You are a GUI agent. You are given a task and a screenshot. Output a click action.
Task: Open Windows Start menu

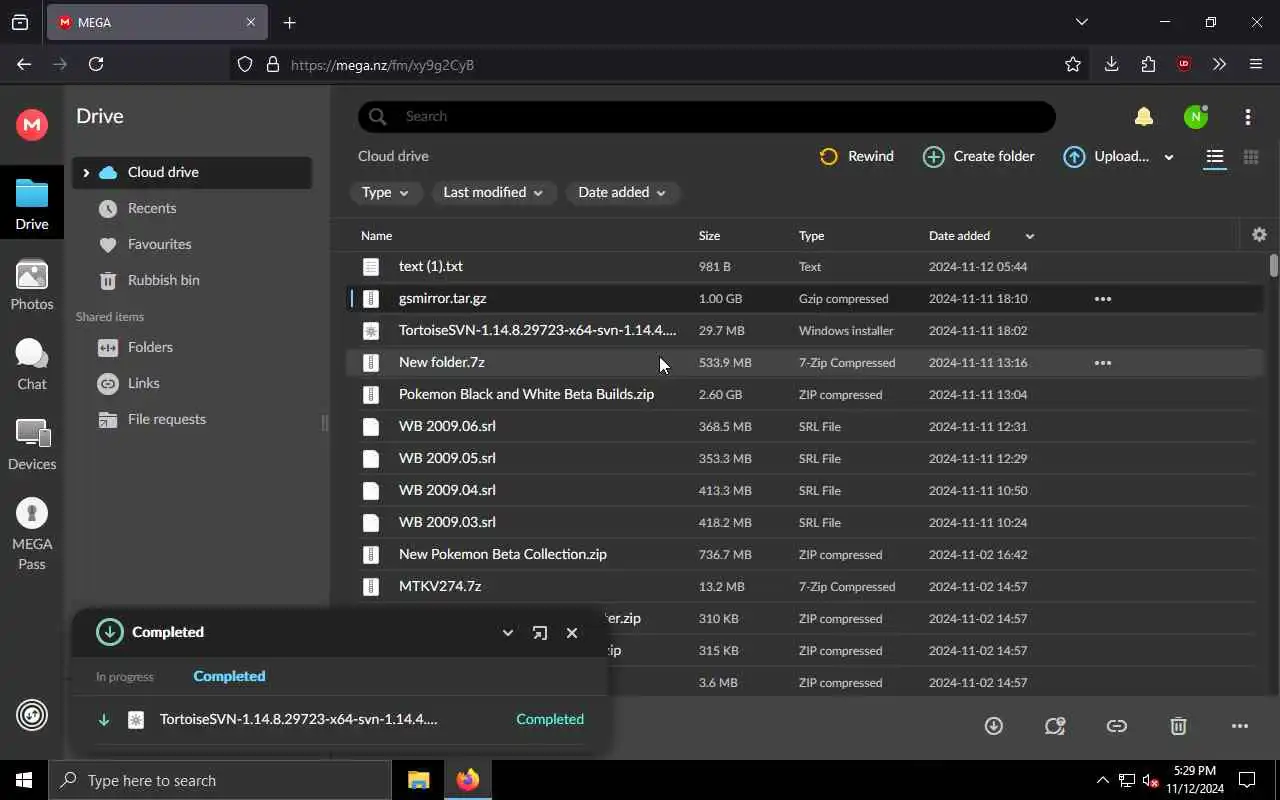(24, 780)
